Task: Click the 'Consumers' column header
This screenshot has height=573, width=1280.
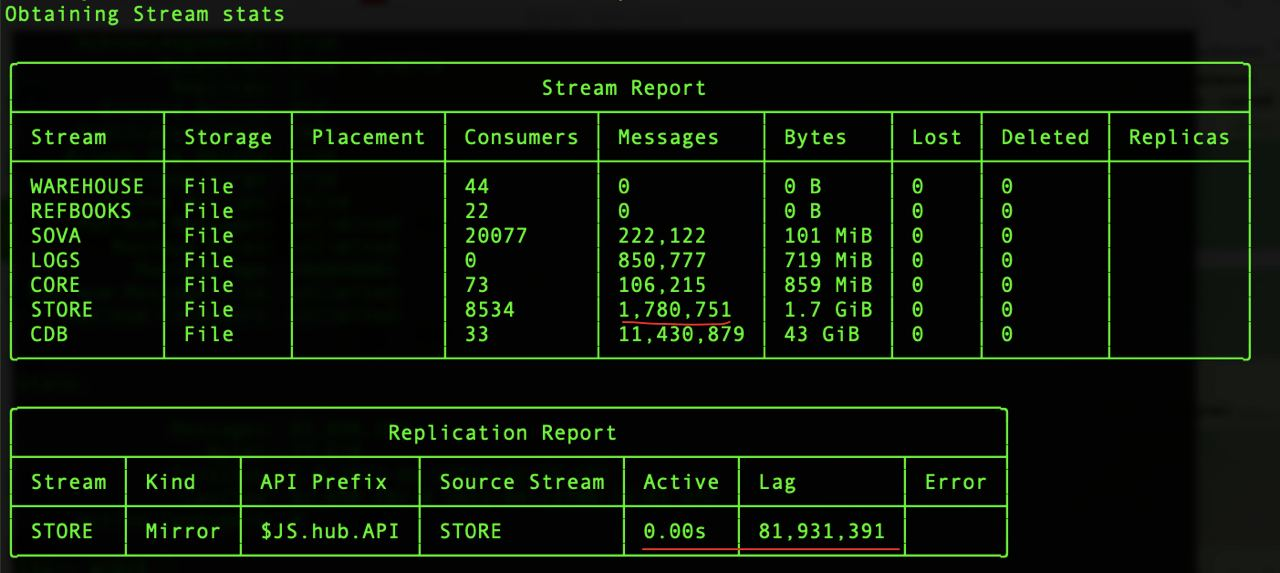Action: pyautogui.click(x=521, y=137)
